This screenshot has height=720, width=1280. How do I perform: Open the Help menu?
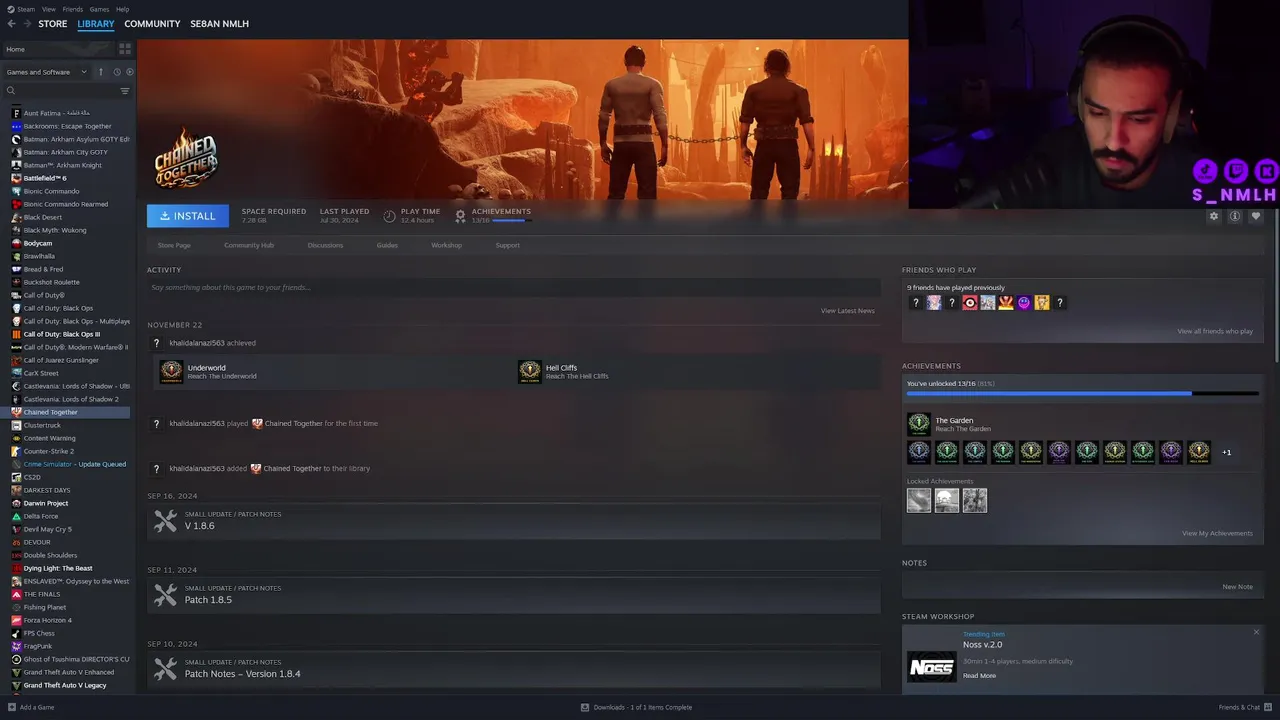pyautogui.click(x=122, y=9)
